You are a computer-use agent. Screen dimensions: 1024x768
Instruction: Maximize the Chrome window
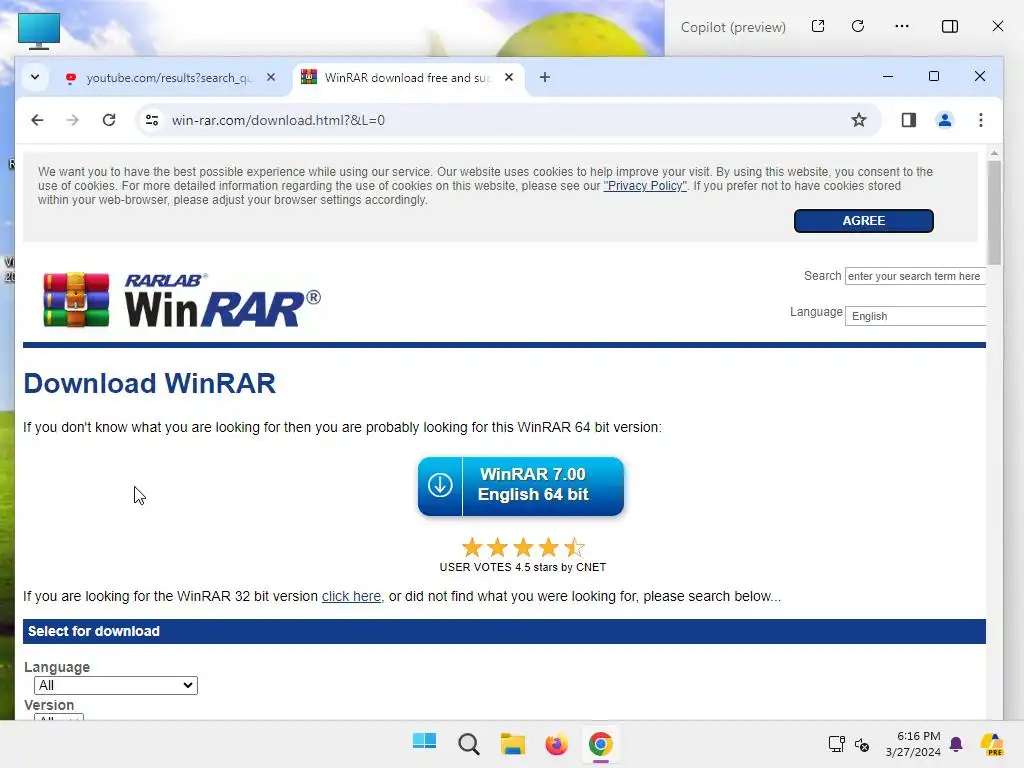[934, 76]
